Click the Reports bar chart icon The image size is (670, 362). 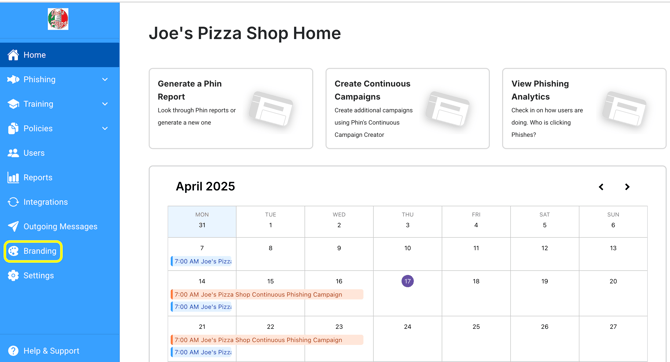(x=13, y=177)
